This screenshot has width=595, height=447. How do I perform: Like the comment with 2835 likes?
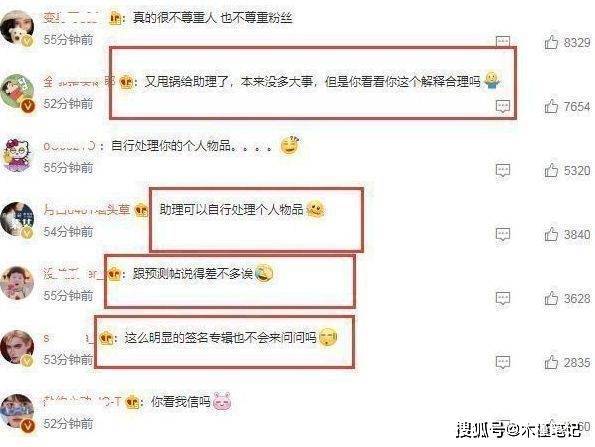coord(551,363)
